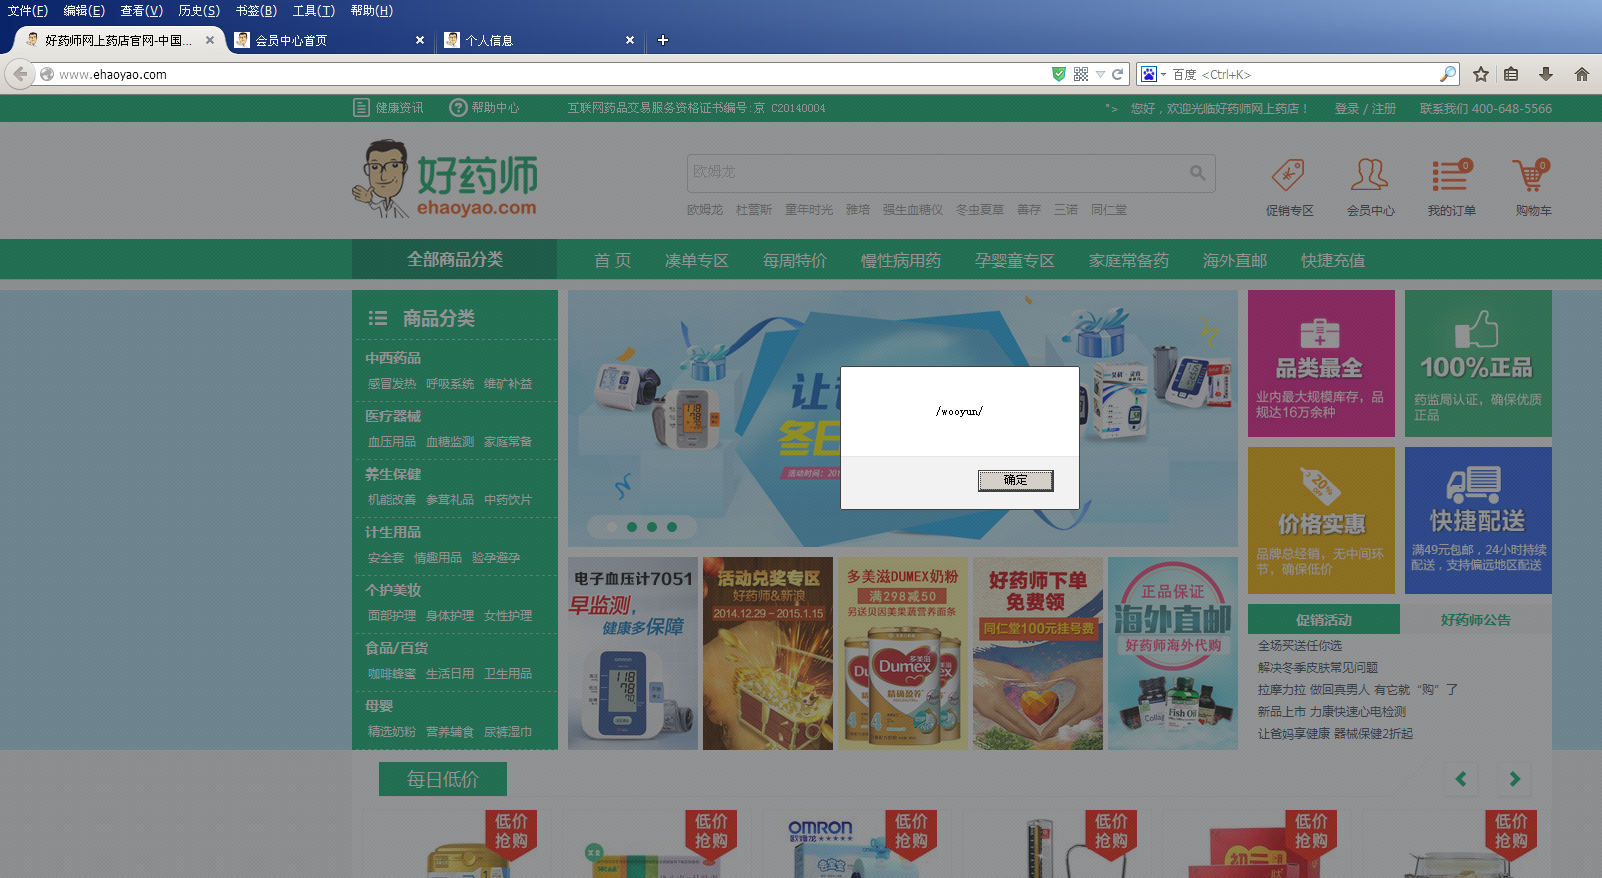Open the downloads arrow icon
This screenshot has height=878, width=1602.
pos(1546,74)
